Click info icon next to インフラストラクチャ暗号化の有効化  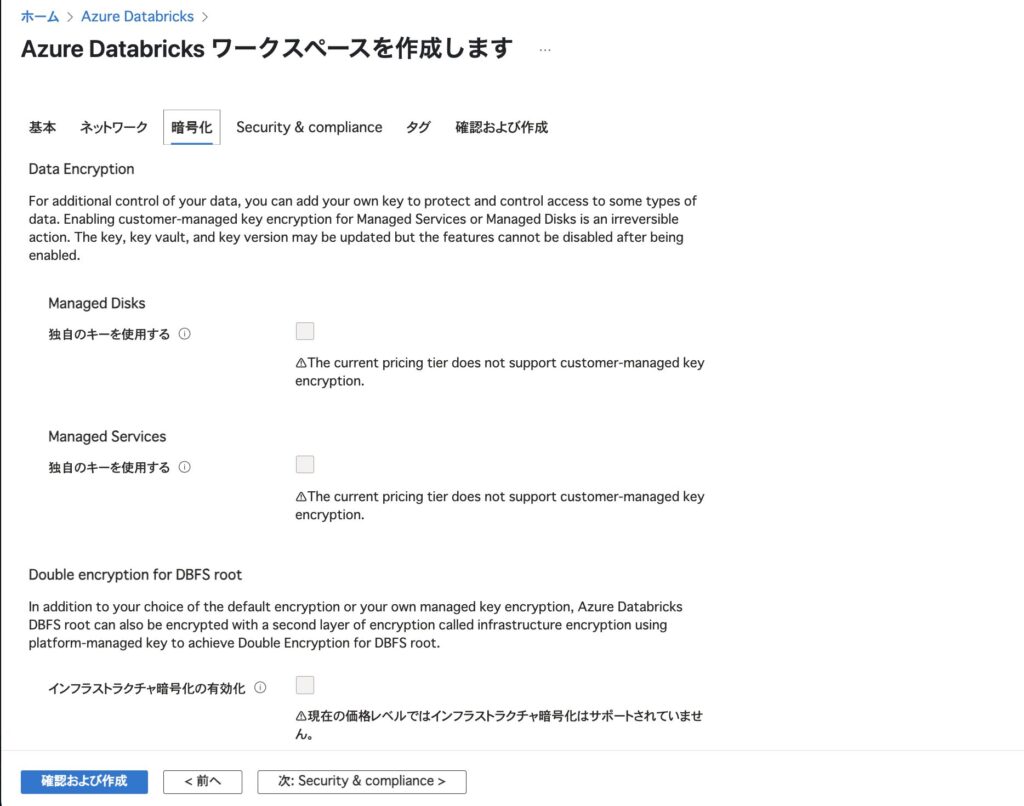point(260,687)
